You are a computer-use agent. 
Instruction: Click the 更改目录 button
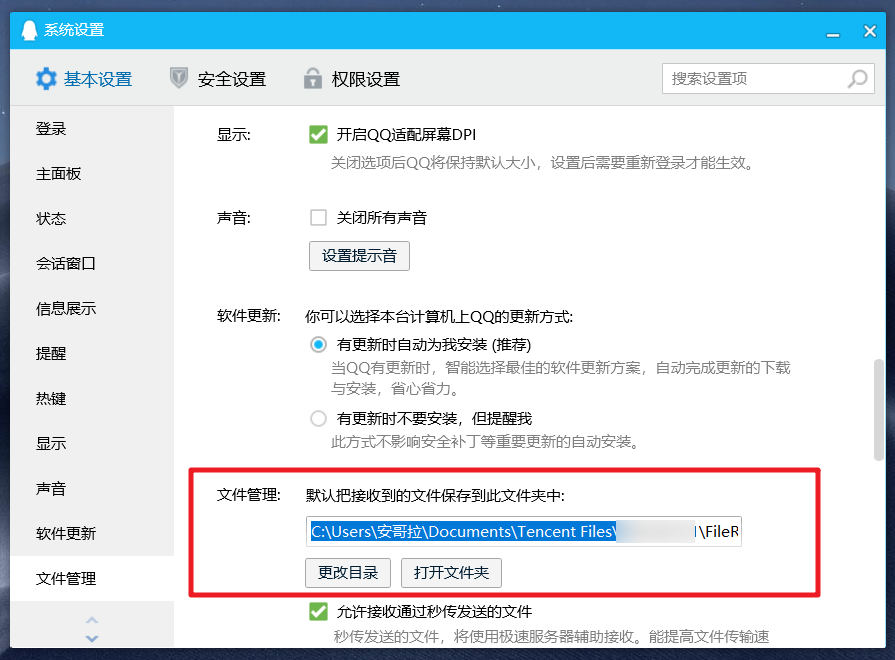[348, 573]
